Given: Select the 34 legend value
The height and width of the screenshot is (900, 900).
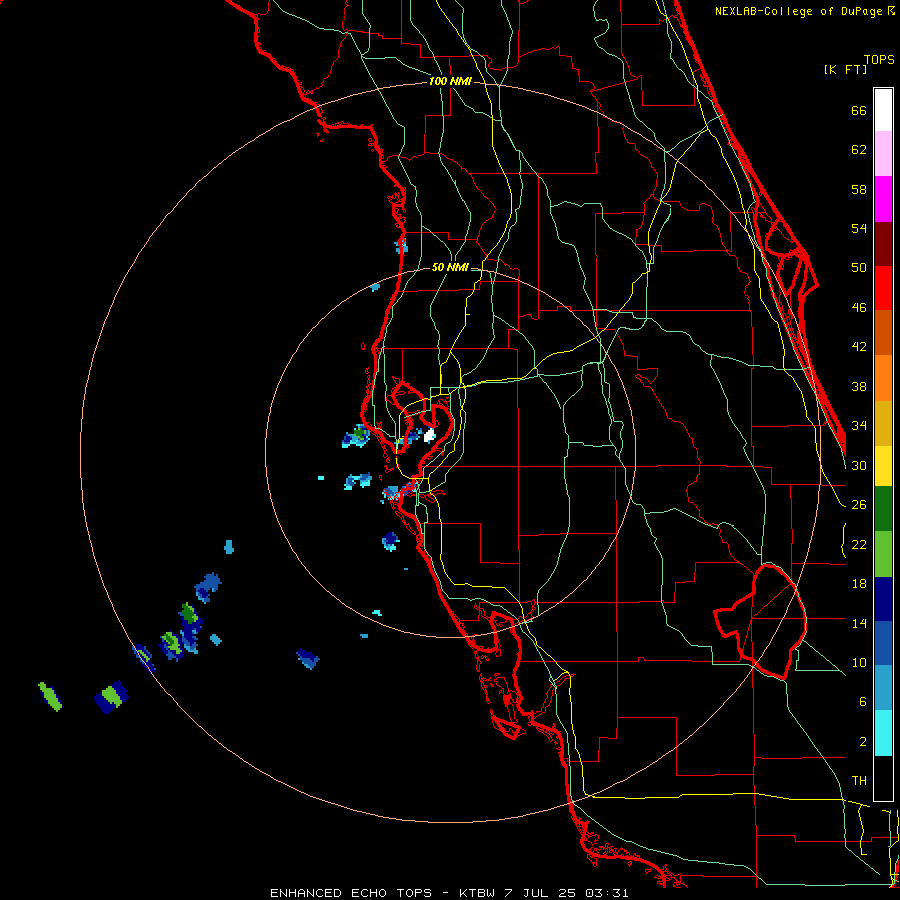Looking at the screenshot, I should click(859, 425).
